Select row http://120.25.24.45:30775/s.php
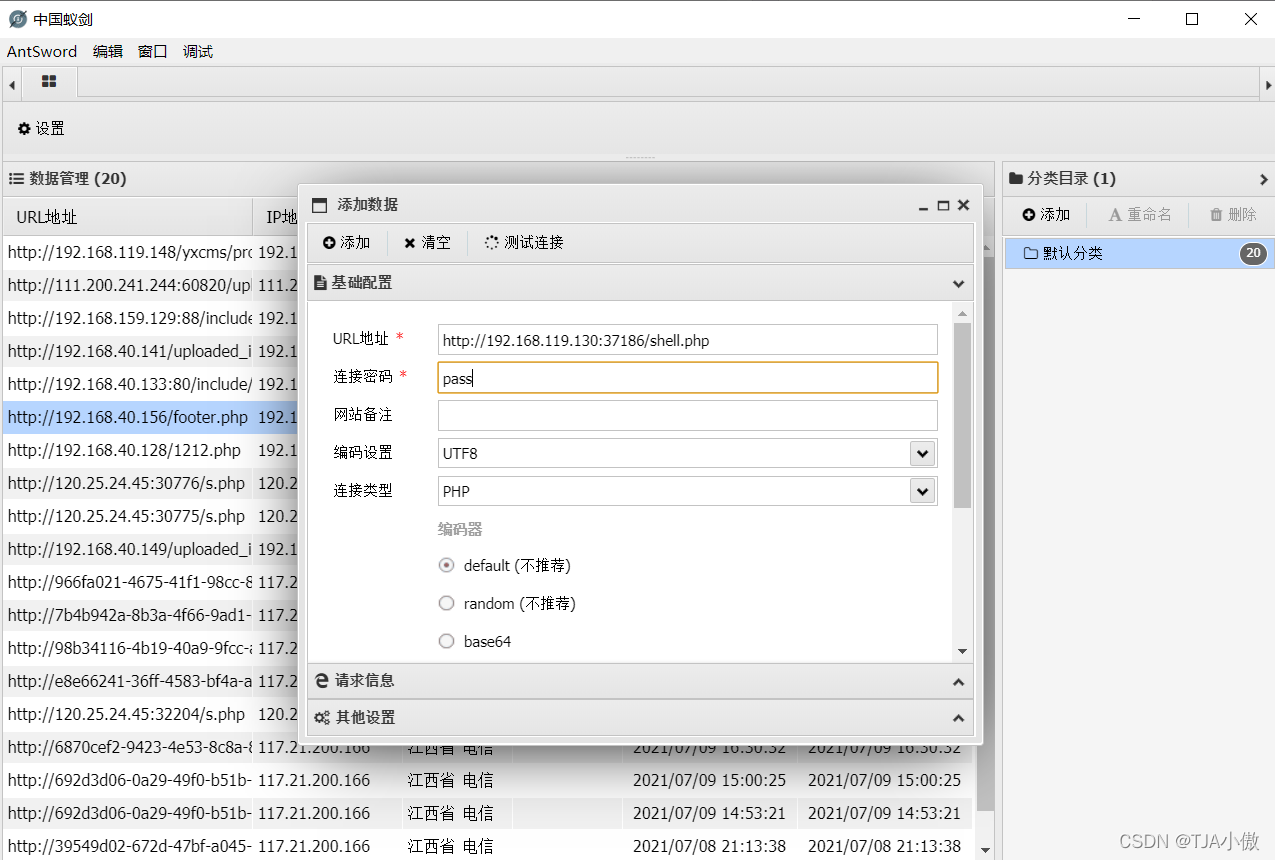 pos(150,516)
